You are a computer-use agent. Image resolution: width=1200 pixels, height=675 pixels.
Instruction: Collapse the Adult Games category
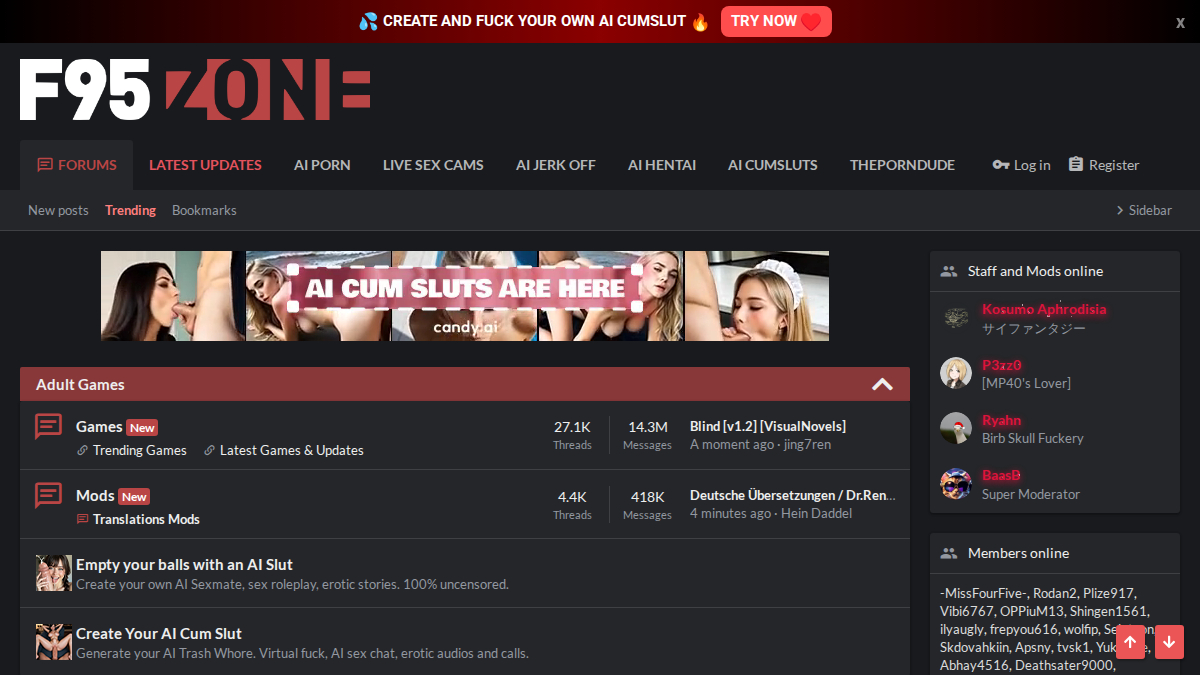(882, 385)
